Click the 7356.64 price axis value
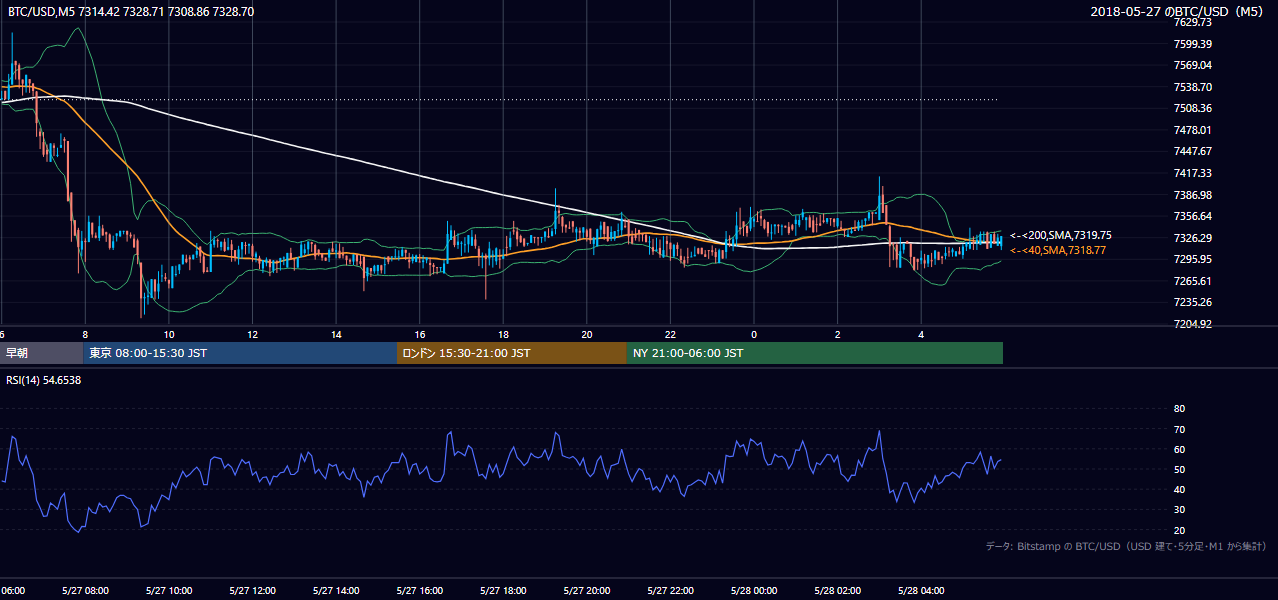 [1192, 216]
